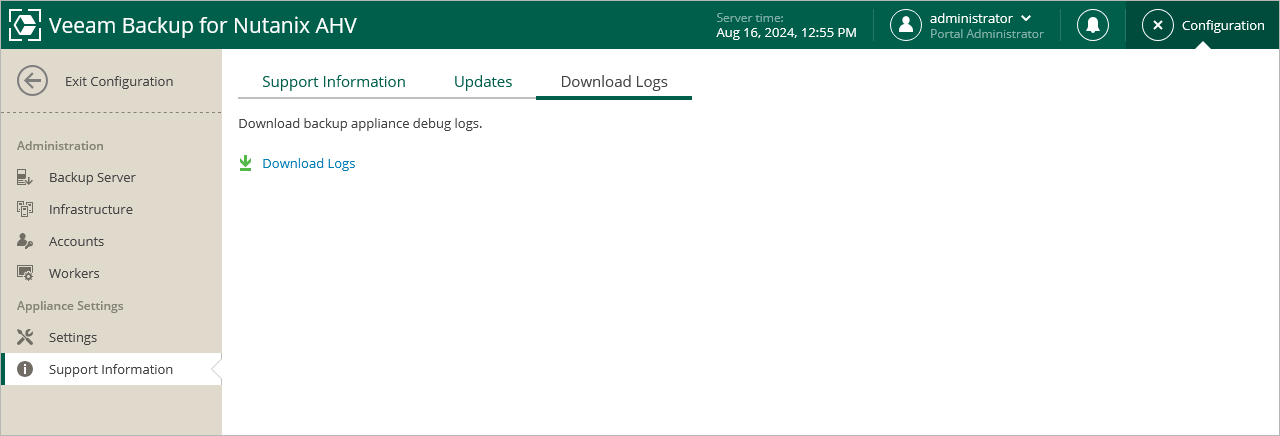Select Support Information in sidebar

[x=111, y=369]
